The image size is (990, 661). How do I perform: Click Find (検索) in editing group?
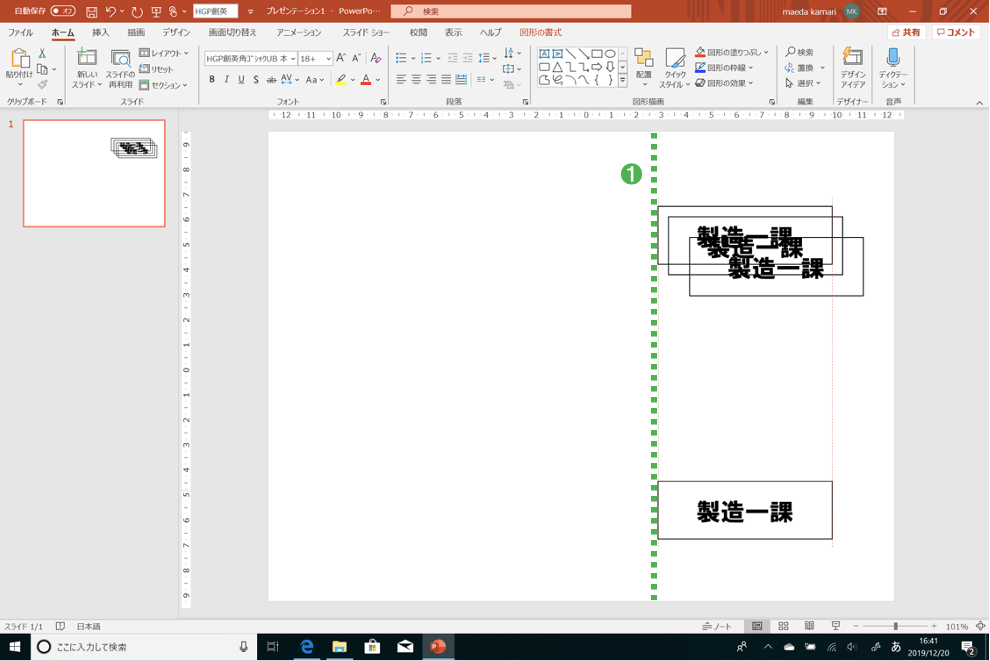pos(799,52)
